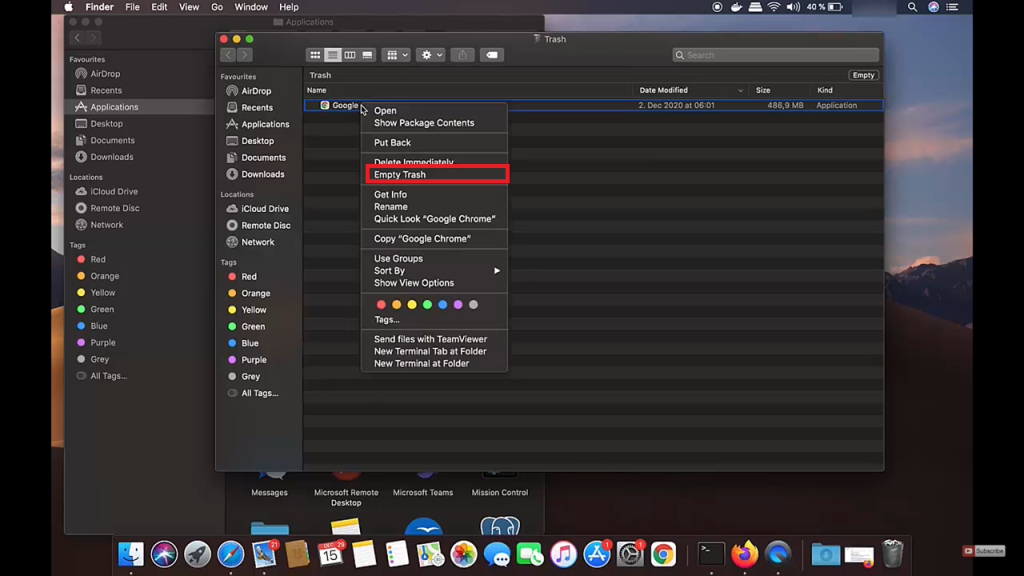
Task: Open Calendar from the Dock
Action: pos(330,554)
